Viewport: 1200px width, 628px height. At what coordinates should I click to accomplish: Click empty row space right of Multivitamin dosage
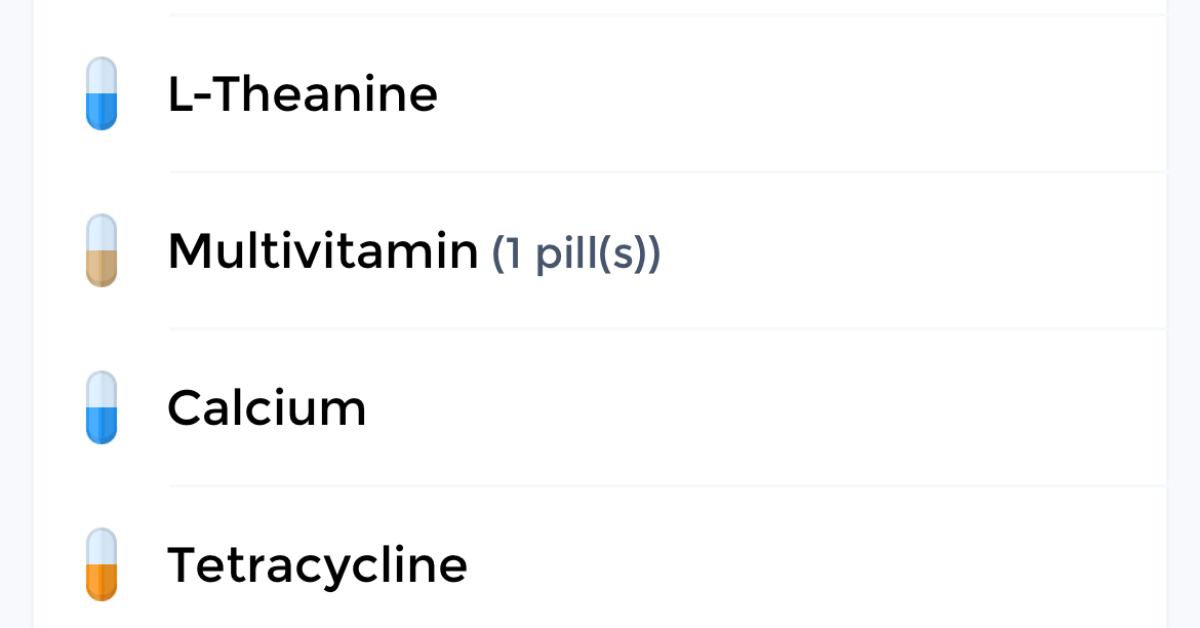click(x=900, y=251)
